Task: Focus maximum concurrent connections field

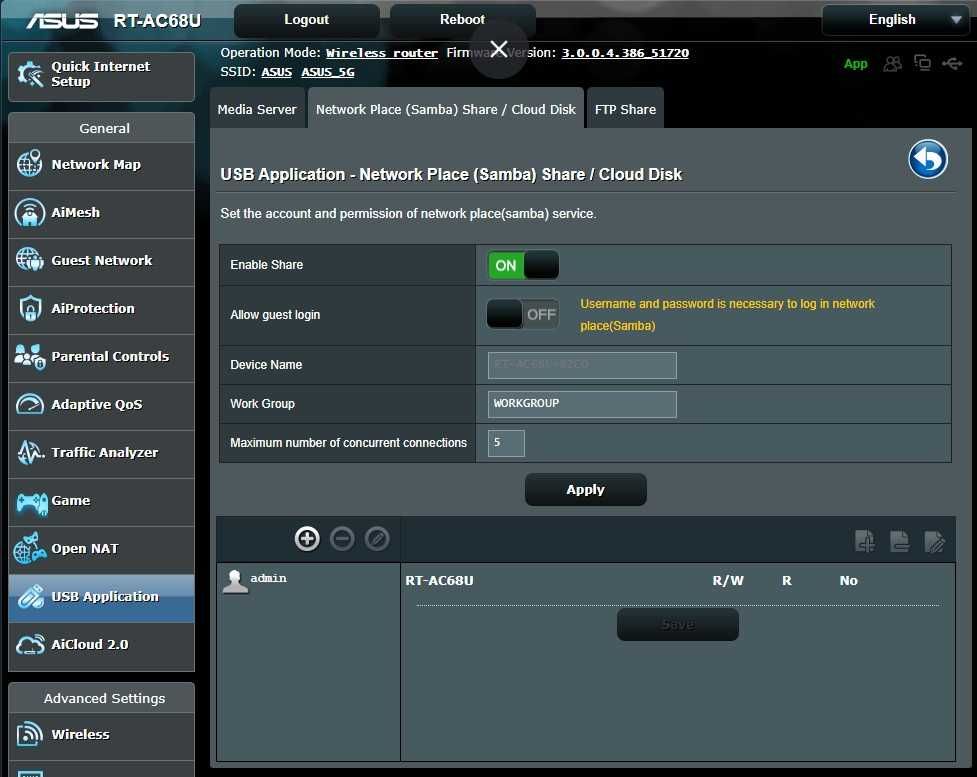Action: coord(506,443)
